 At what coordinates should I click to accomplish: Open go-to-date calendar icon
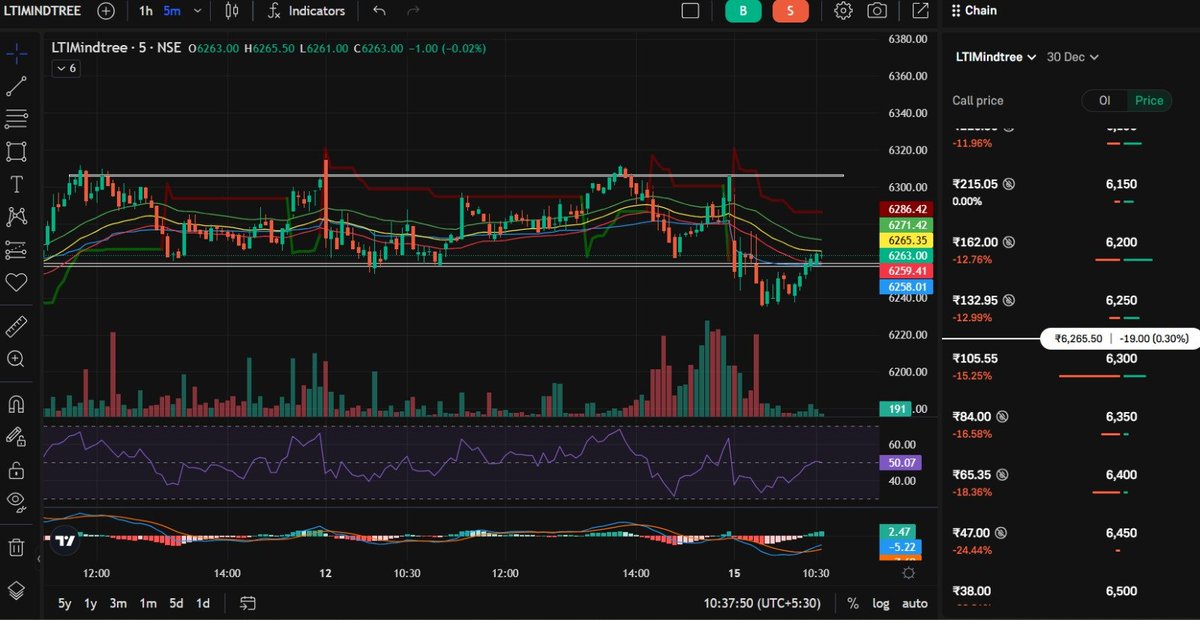248,603
